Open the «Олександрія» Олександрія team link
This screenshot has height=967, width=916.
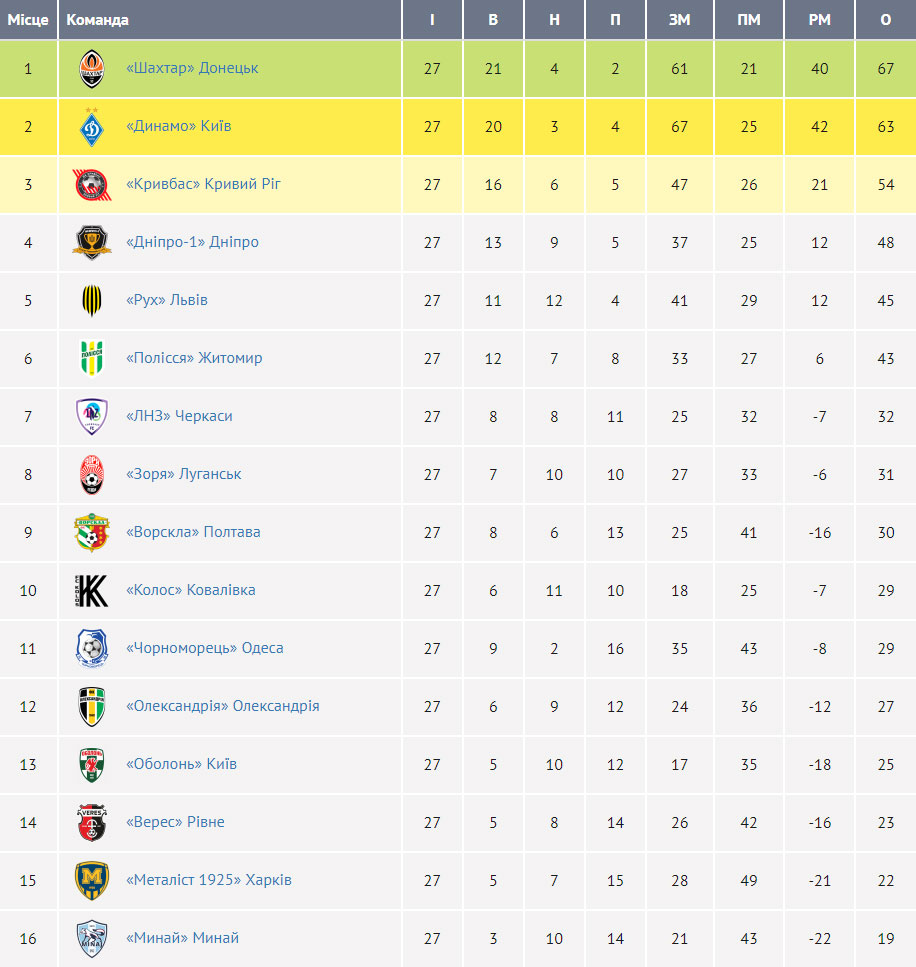click(x=223, y=706)
